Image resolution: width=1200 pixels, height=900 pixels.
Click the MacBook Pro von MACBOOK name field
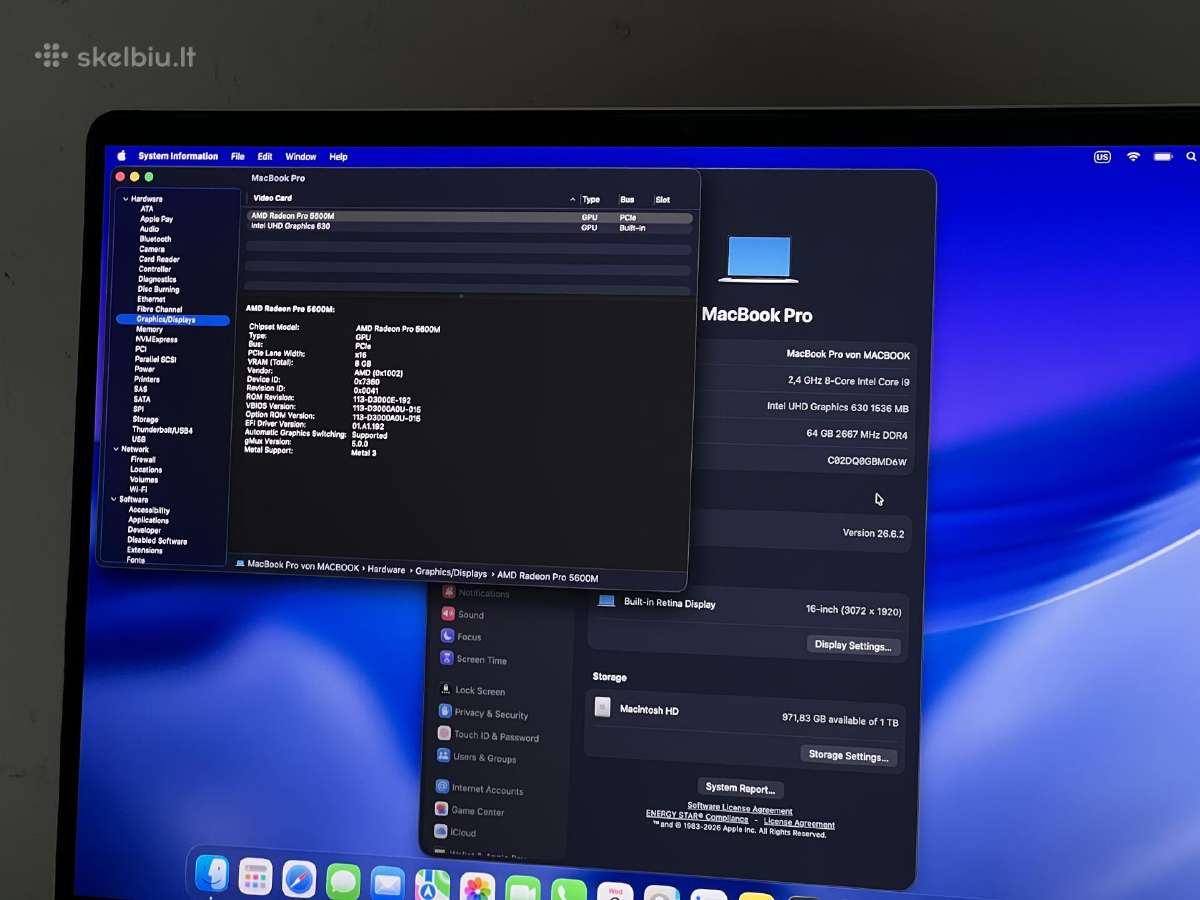848,355
